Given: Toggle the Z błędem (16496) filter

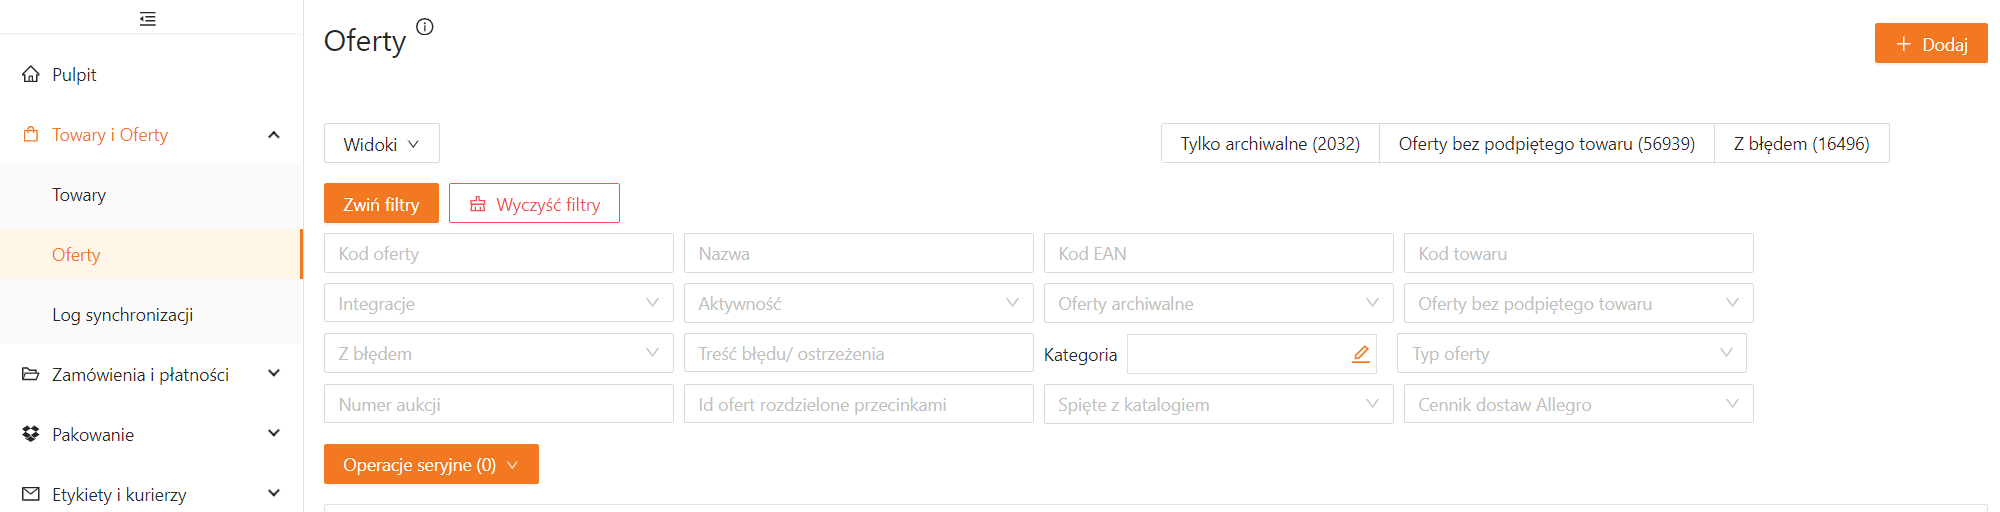Looking at the screenshot, I should click(1801, 144).
